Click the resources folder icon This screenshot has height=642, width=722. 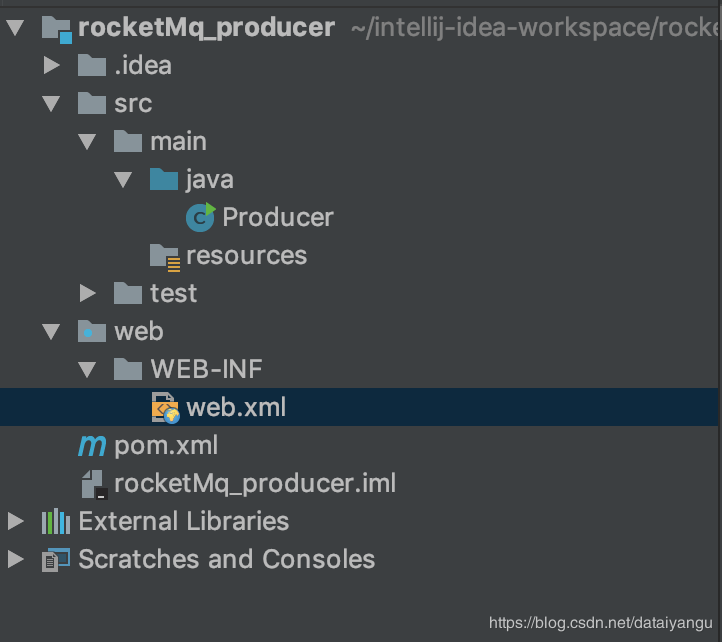pyautogui.click(x=164, y=257)
